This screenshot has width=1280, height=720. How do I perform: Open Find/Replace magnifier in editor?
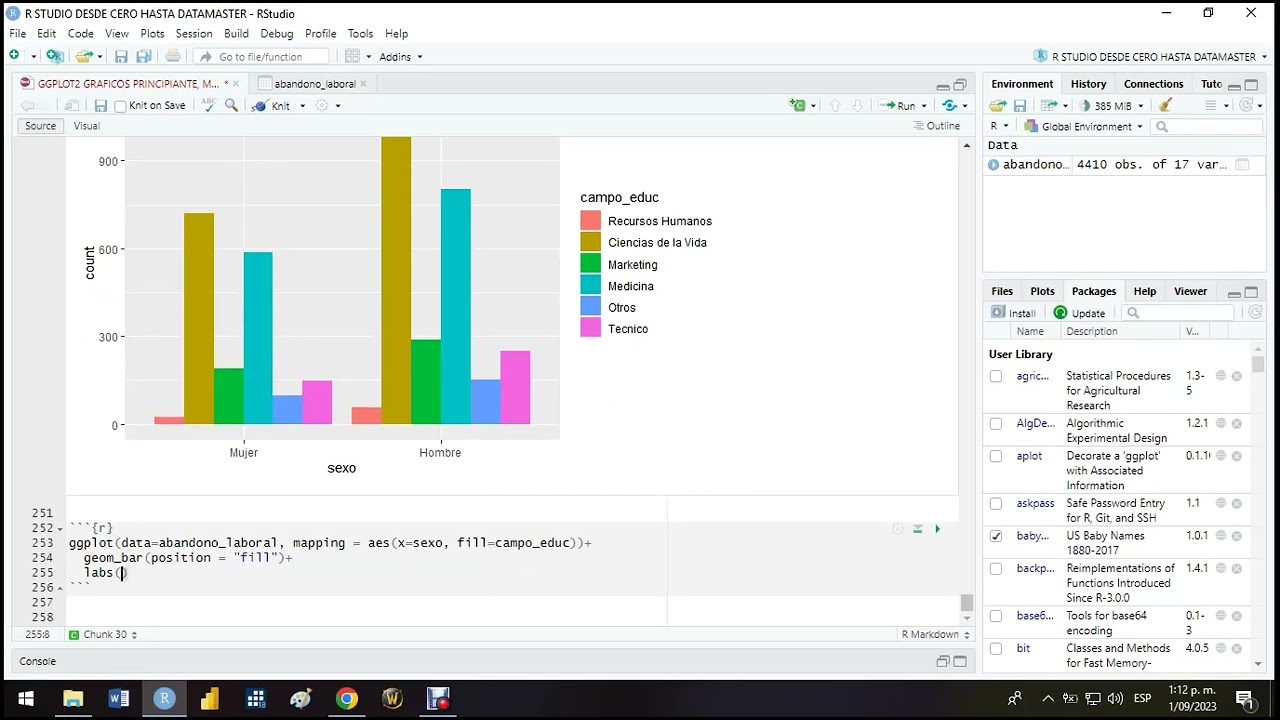point(232,105)
